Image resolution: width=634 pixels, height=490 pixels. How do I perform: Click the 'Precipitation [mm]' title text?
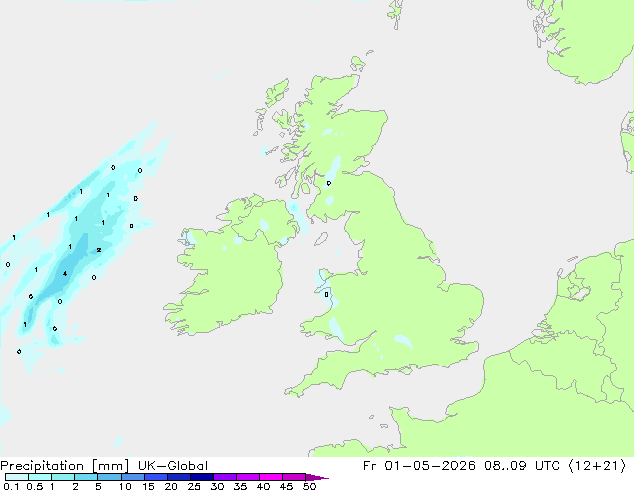pos(65,466)
